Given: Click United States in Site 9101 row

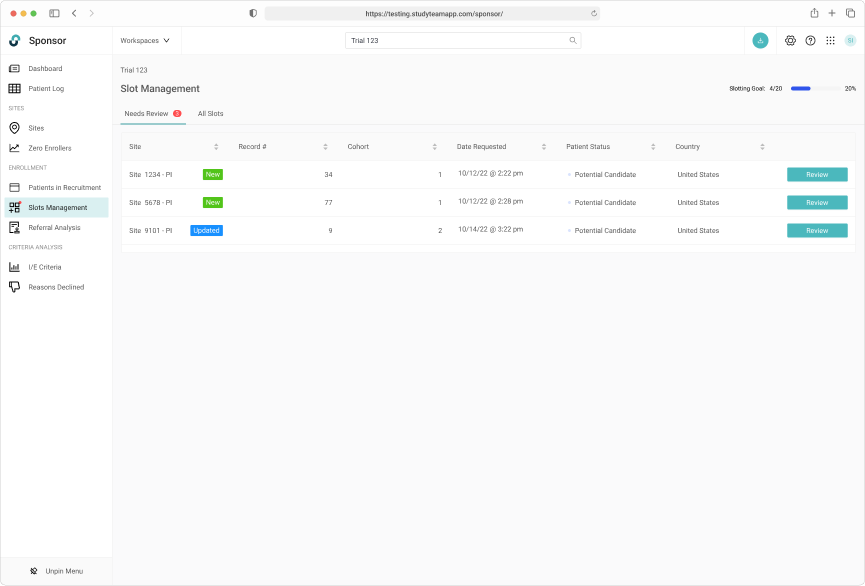Looking at the screenshot, I should (x=698, y=231).
